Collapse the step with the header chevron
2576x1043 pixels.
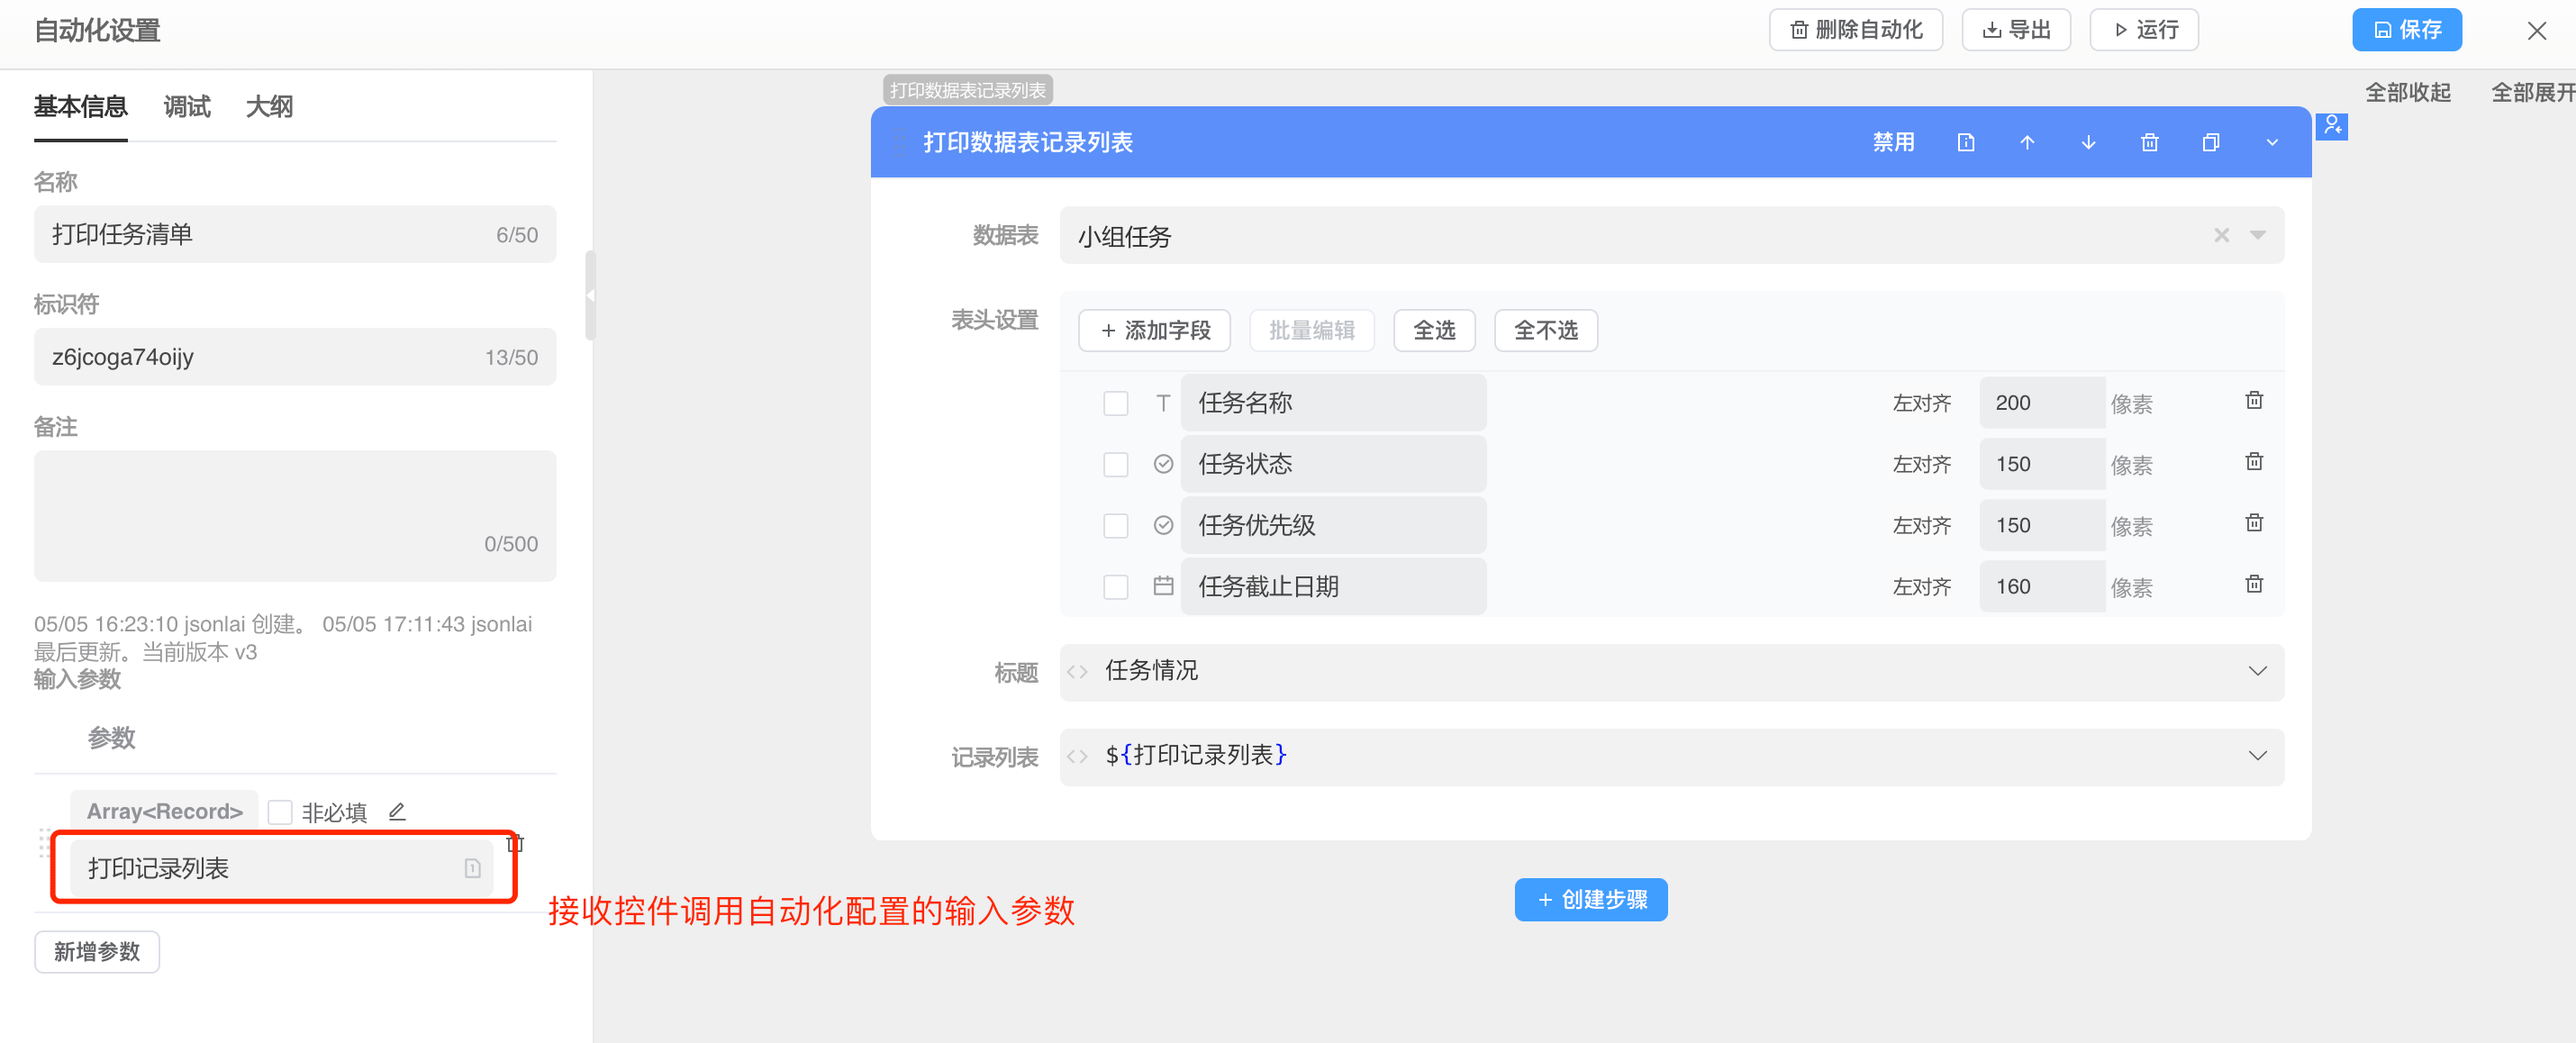pos(2272,142)
